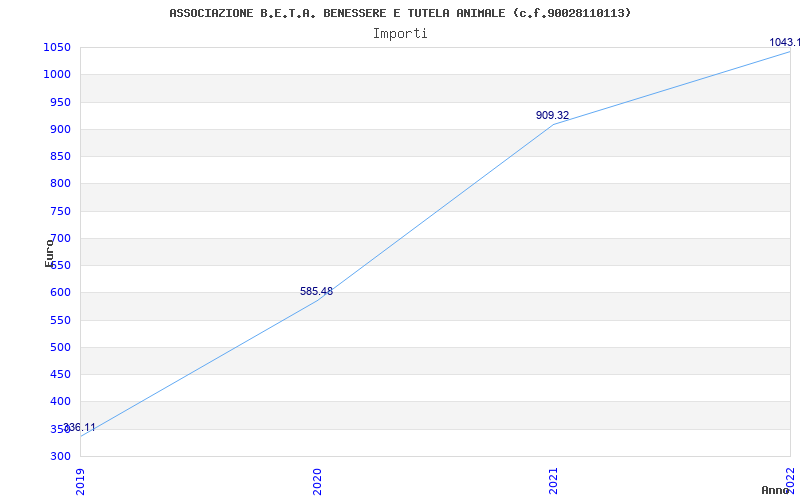Click the 750 y-axis tick label
800x500 pixels.
point(60,211)
